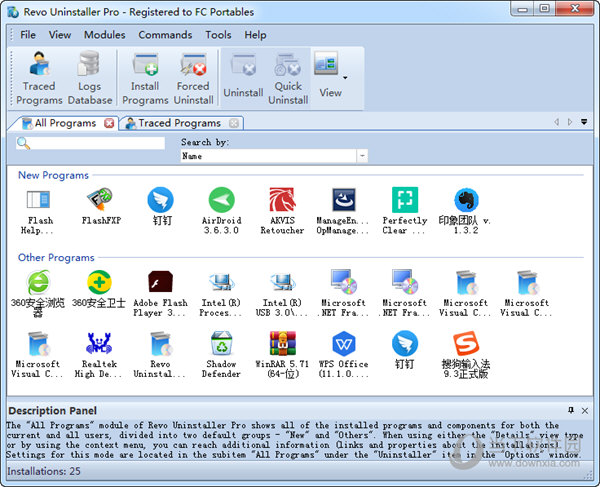Click the Uninstall toolbar button
The width and height of the screenshot is (600, 487).
(x=243, y=78)
